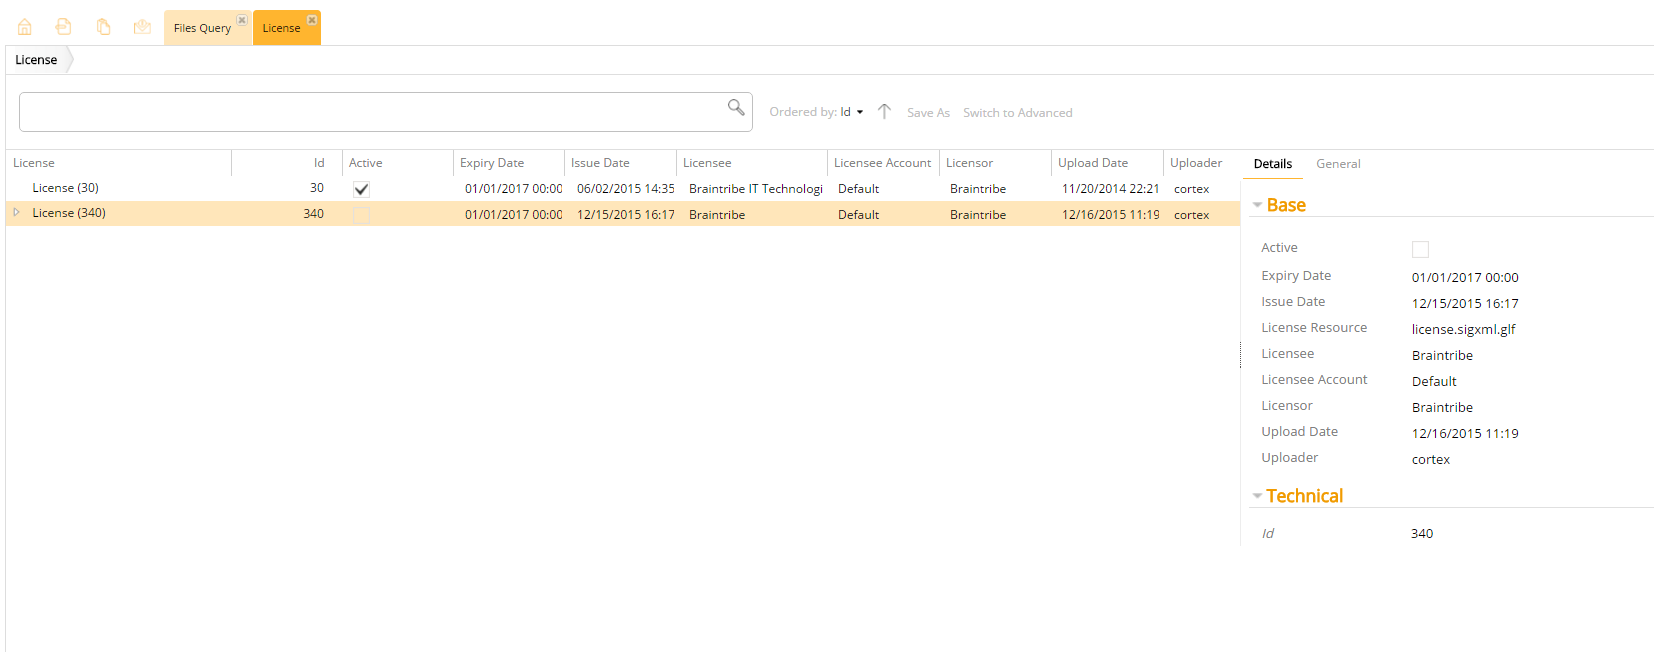Viewport: 1654px width, 652px height.
Task: Collapse the Technical section
Action: (1257, 496)
